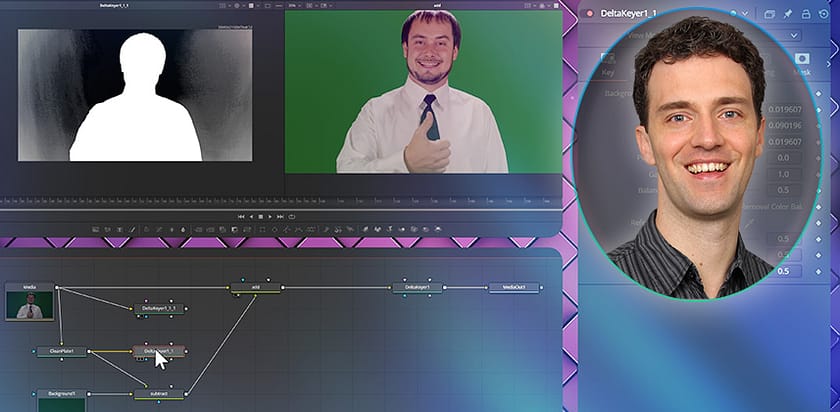Select the add node in the node graph
Screen dimensions: 840x412
tap(256, 288)
